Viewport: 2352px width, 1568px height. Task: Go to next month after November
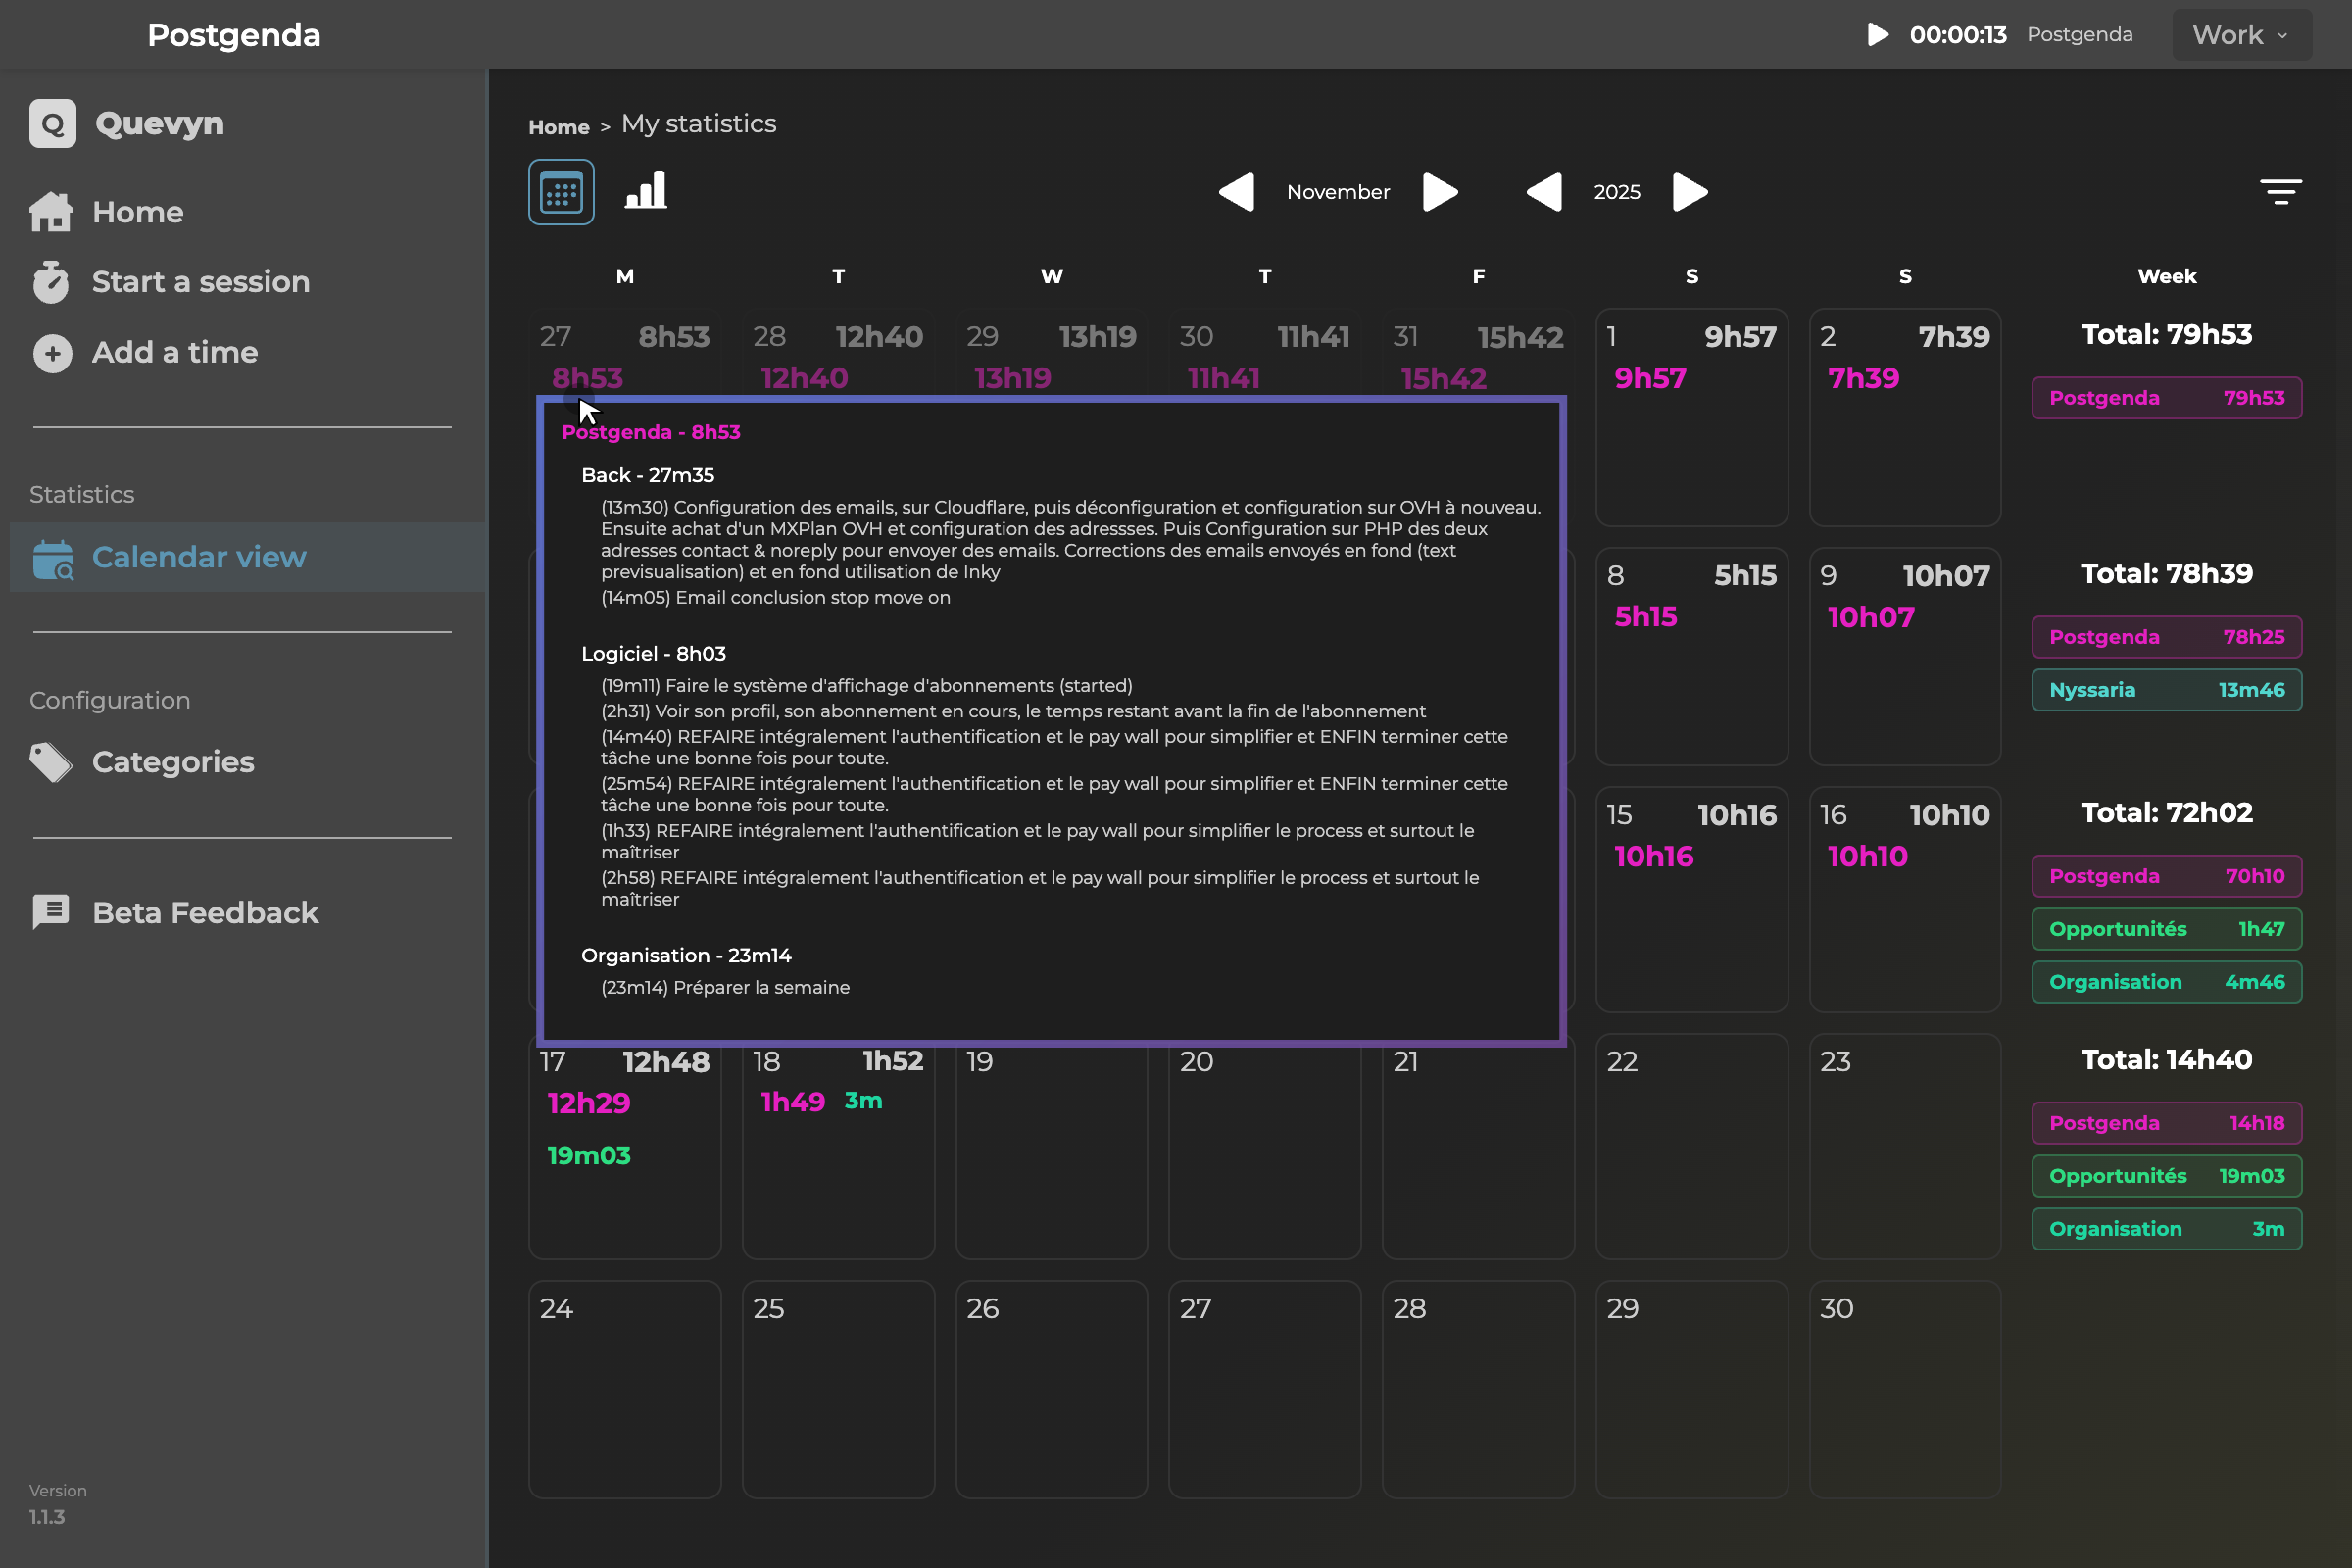click(x=1440, y=192)
